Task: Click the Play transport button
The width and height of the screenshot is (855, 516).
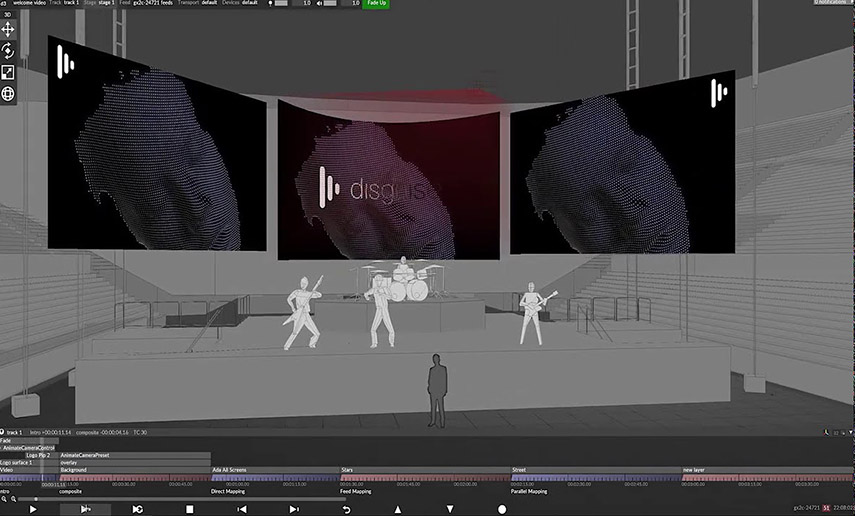Action: (x=33, y=509)
